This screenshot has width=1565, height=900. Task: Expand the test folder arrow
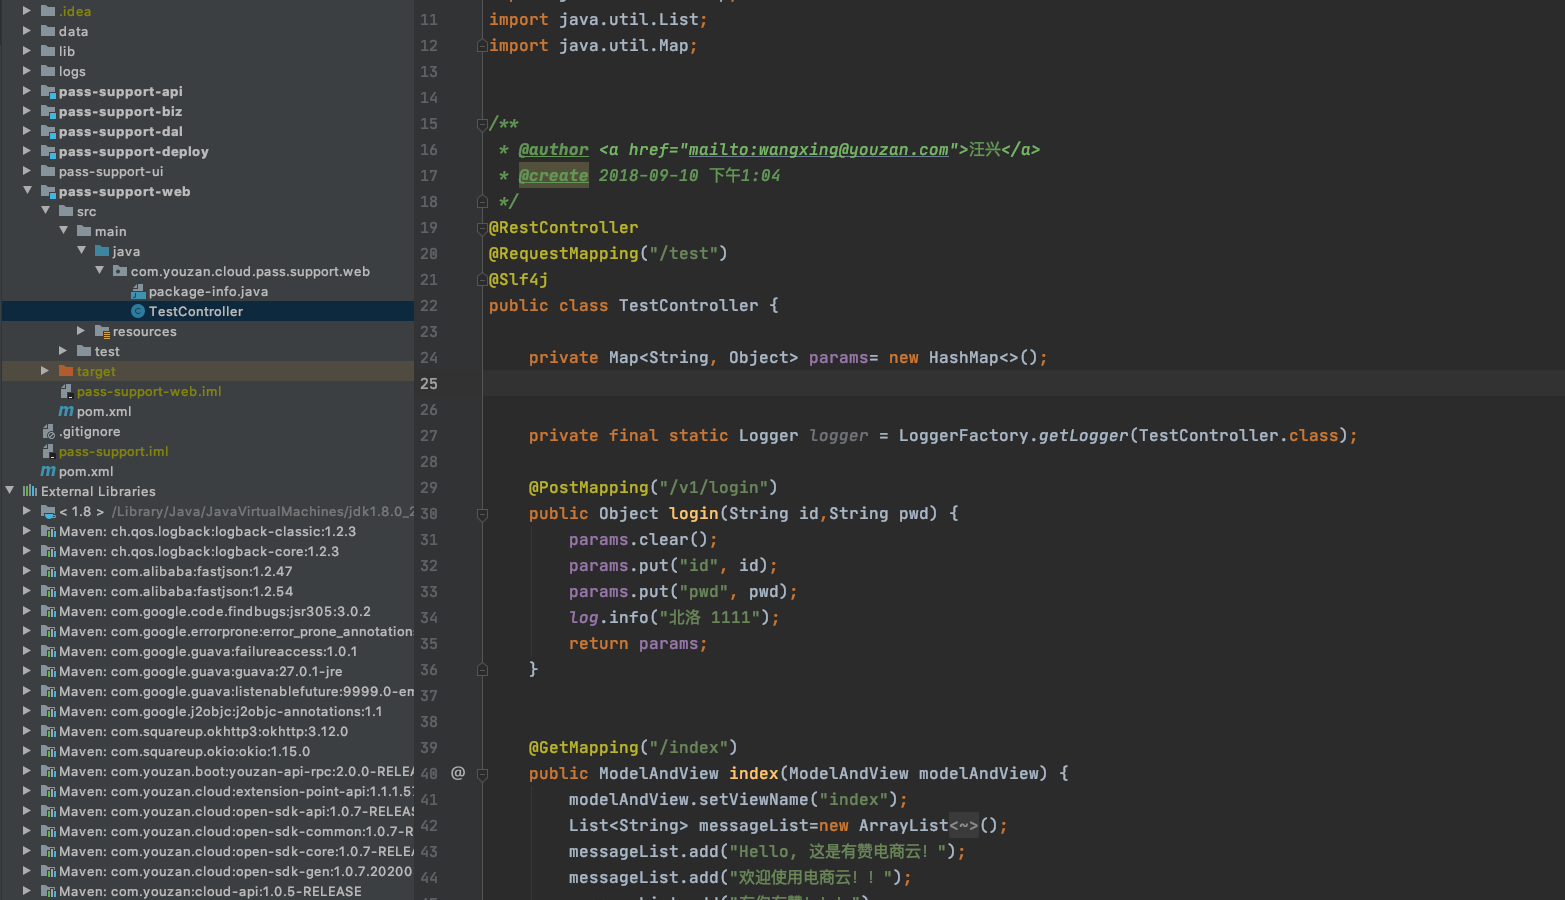tap(64, 351)
